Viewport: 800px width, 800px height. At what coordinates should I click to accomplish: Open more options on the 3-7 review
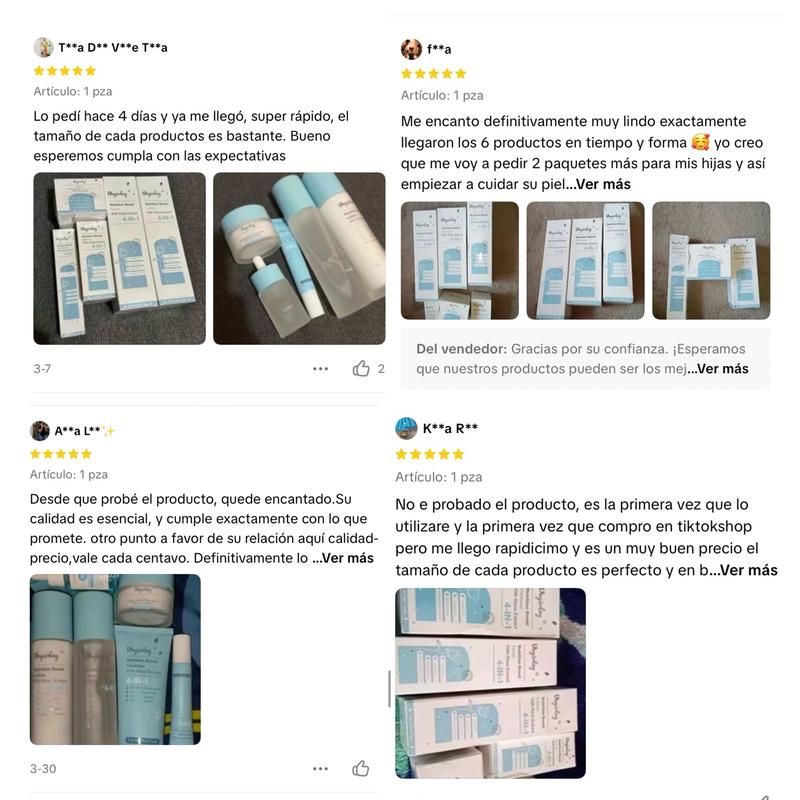click(x=320, y=368)
